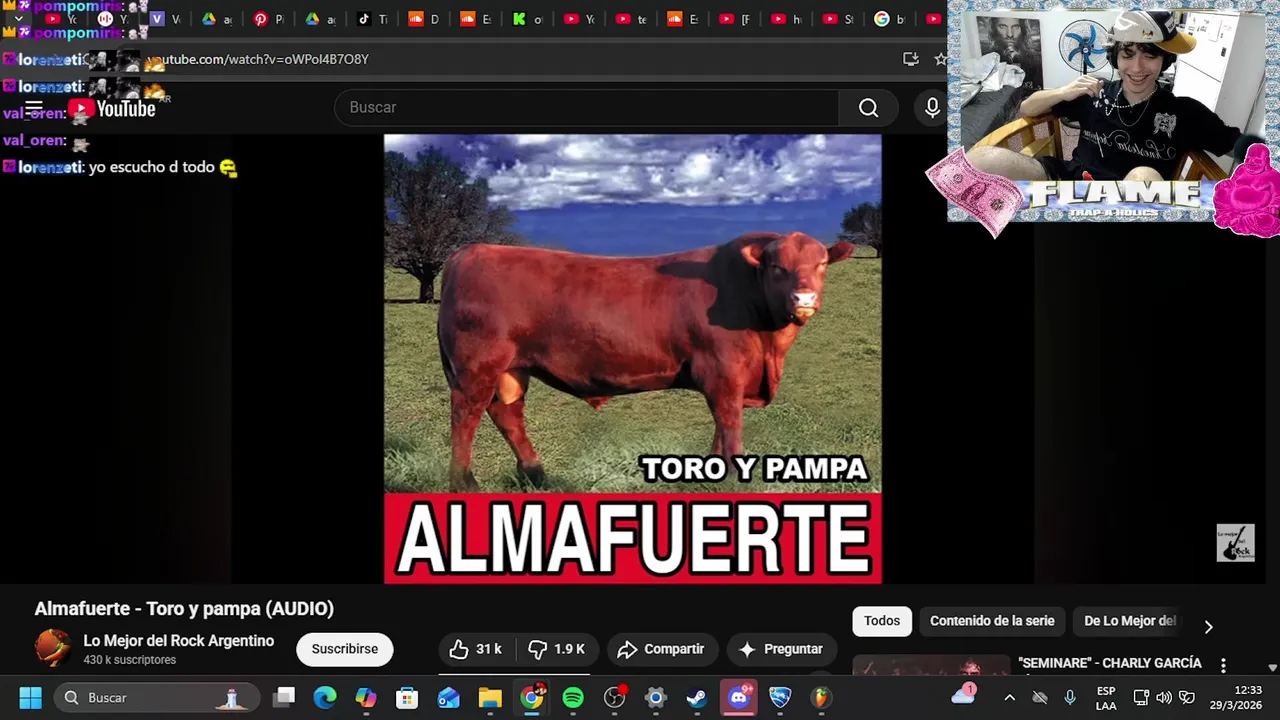
Task: Toggle the microphone icon in system tray
Action: (x=1070, y=697)
